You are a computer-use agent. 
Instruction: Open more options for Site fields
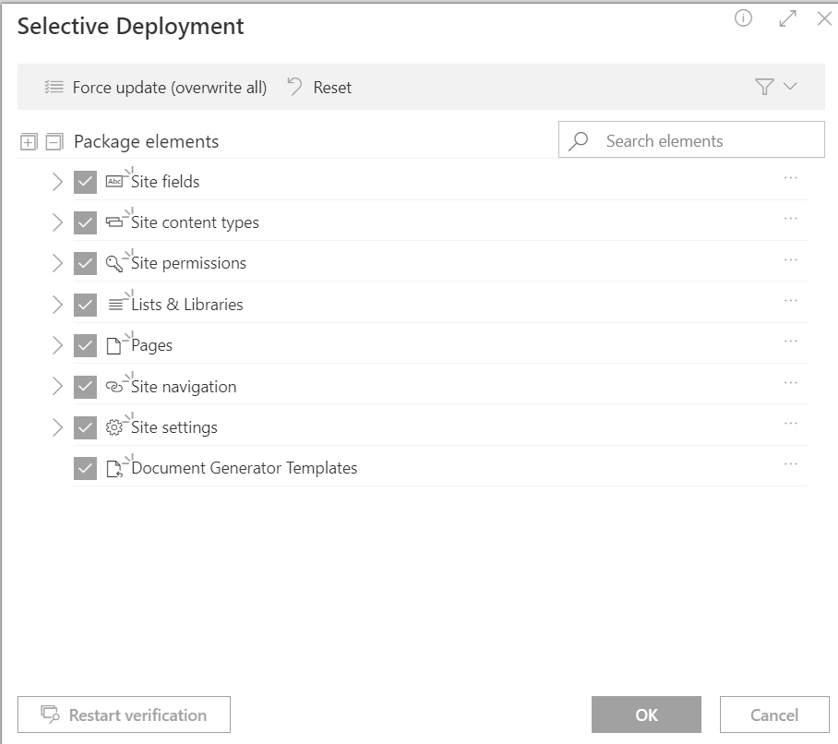point(790,177)
